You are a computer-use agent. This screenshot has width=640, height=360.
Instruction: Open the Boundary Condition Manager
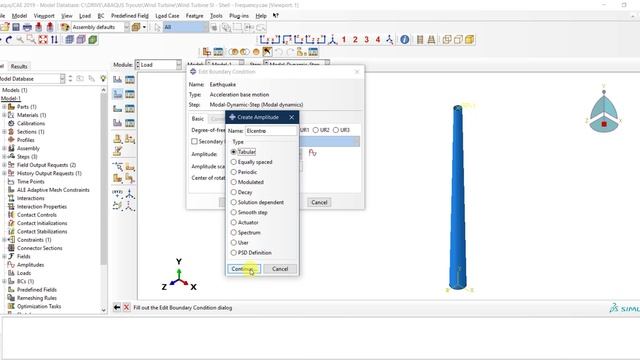[x=130, y=94]
